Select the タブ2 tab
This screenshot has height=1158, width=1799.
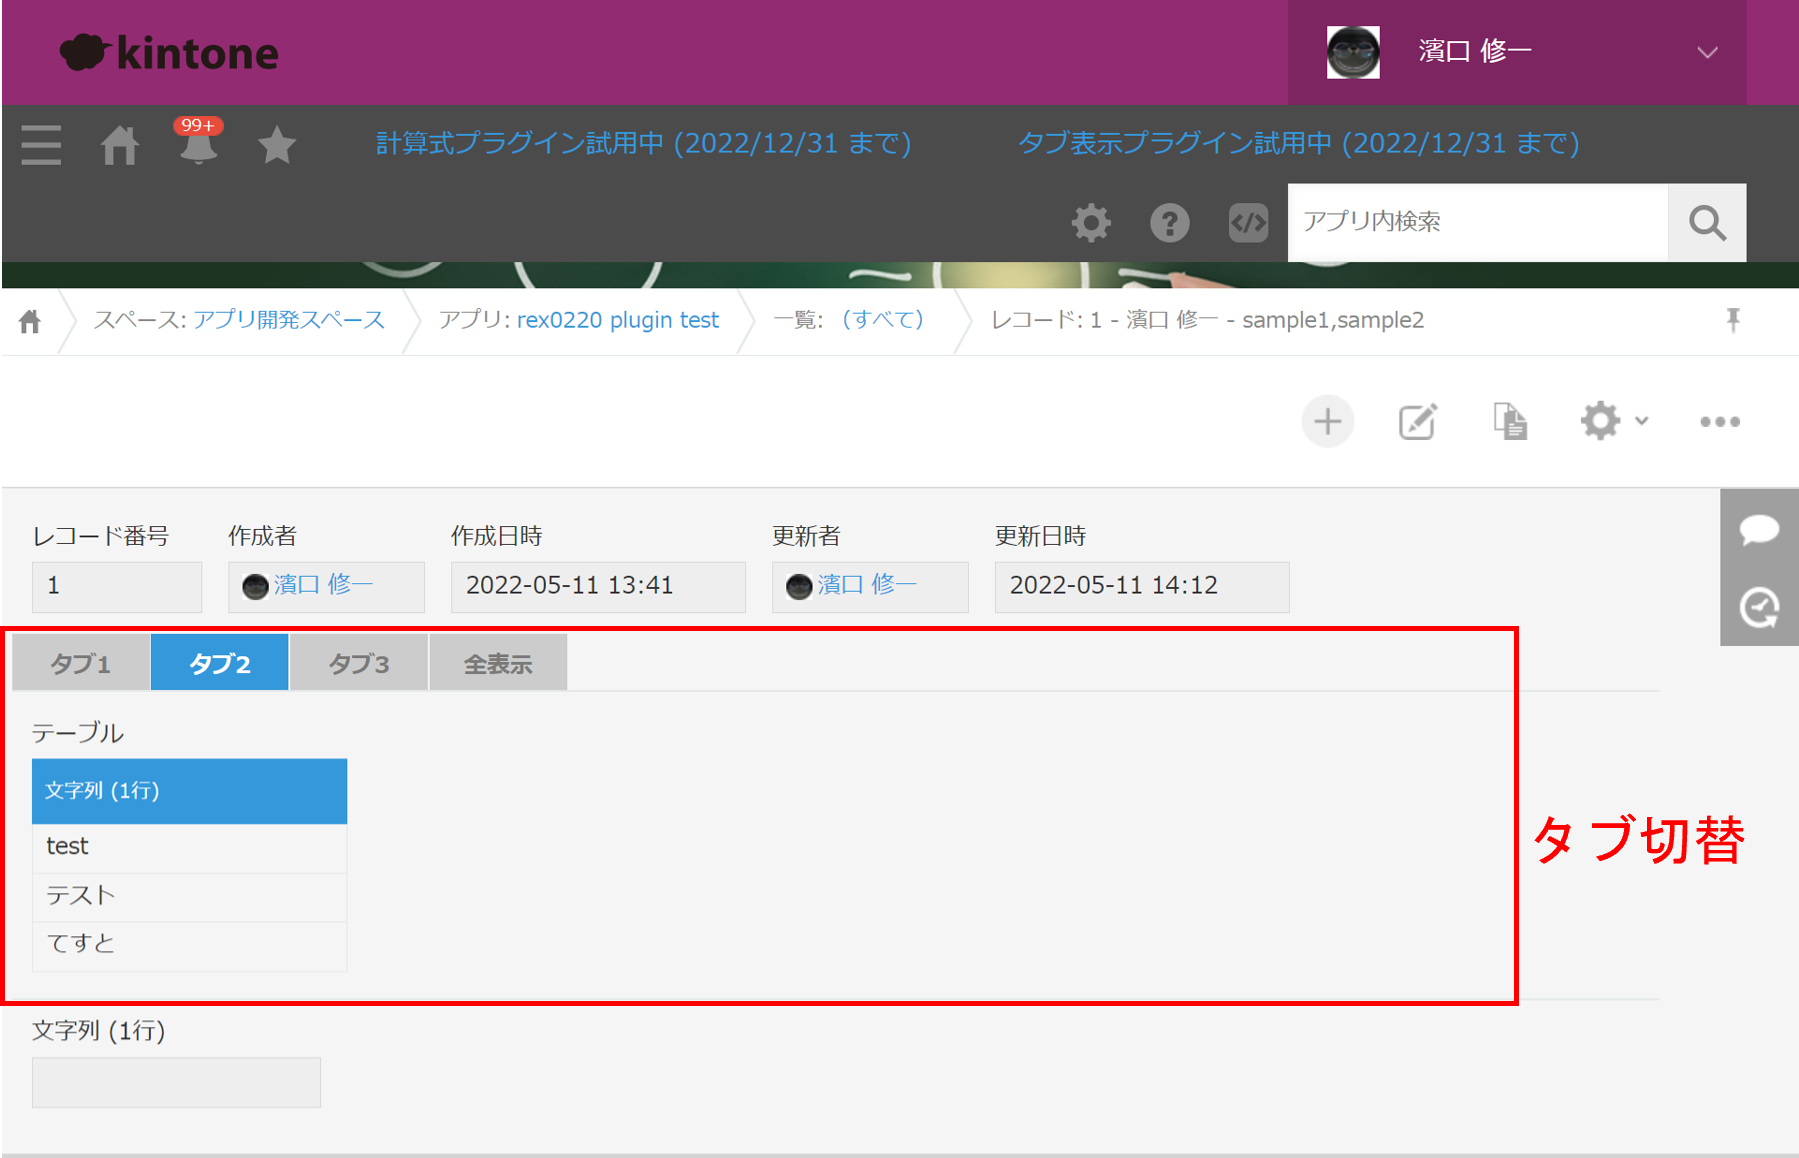[x=220, y=663]
